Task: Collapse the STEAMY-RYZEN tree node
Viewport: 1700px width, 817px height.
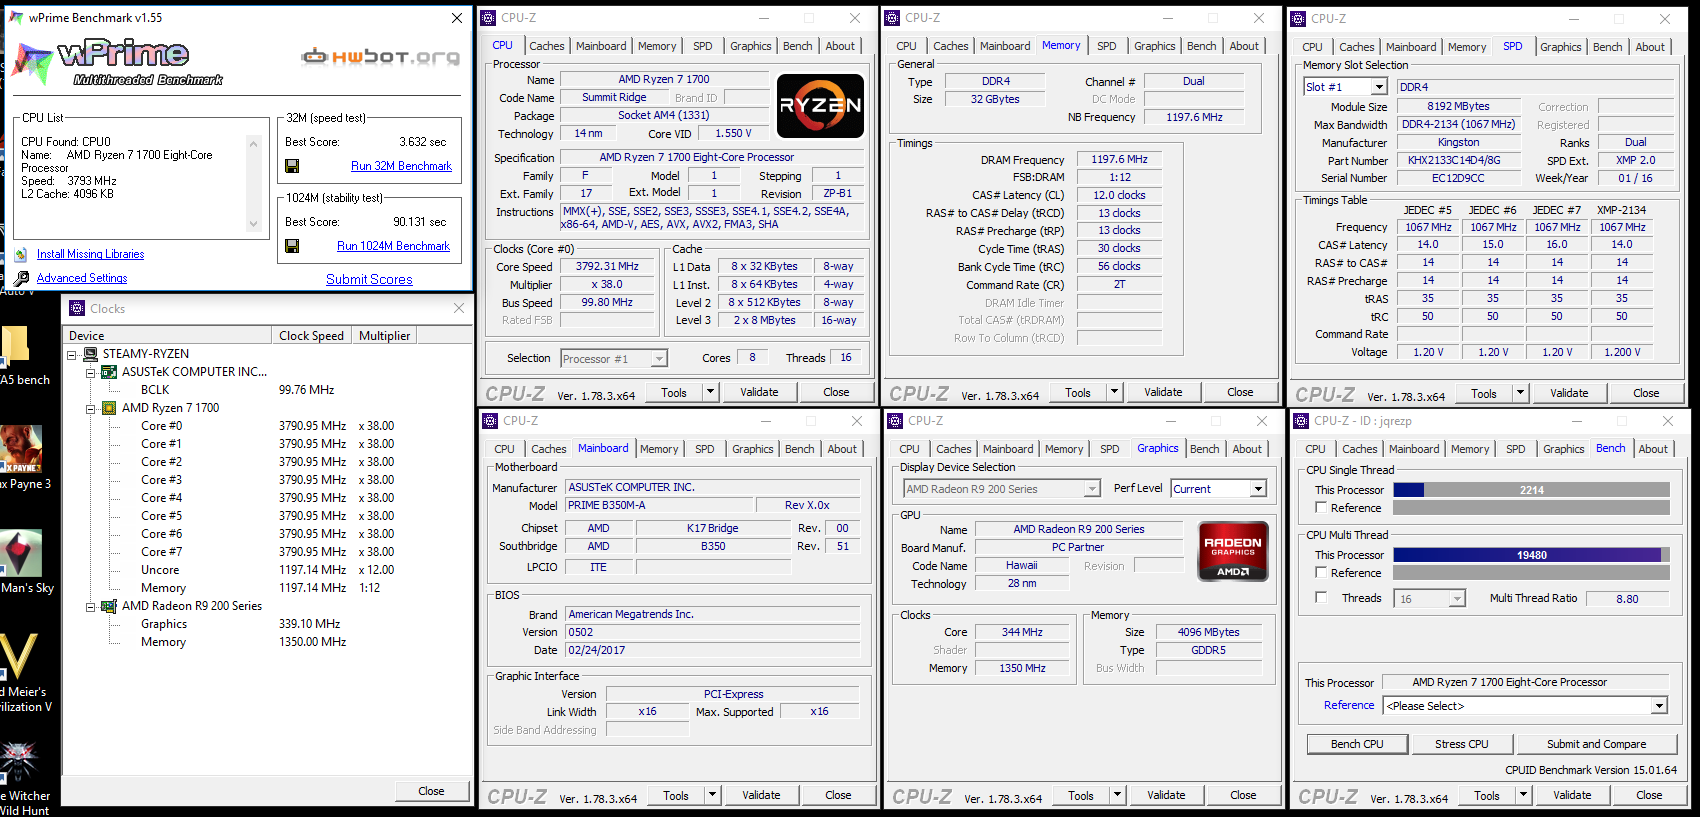Action: click(72, 354)
